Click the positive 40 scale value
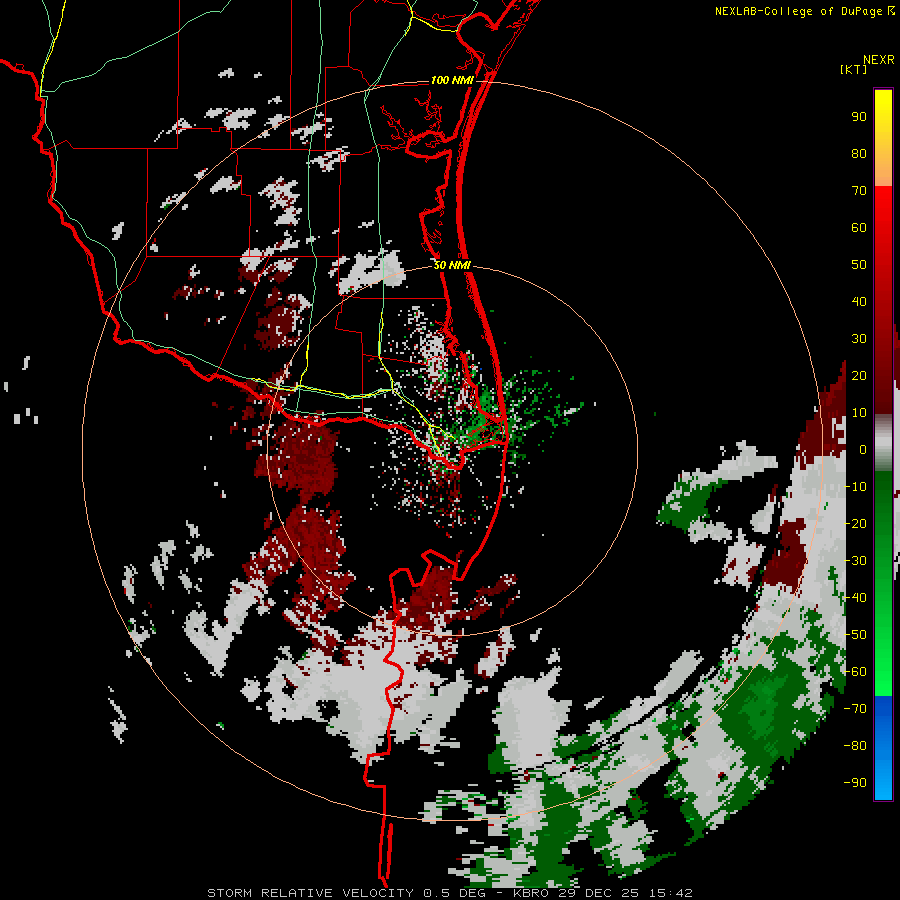The image size is (900, 900). 859,302
